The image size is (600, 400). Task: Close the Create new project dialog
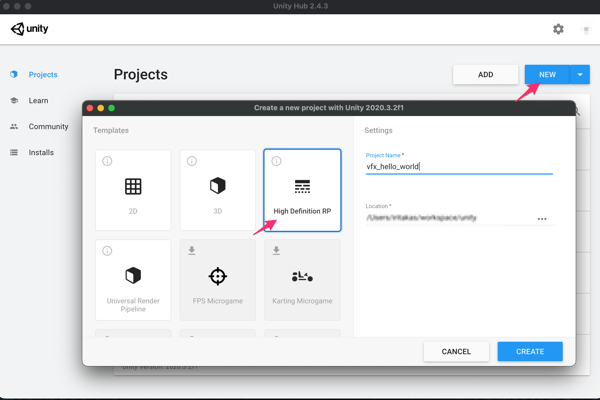click(x=90, y=108)
